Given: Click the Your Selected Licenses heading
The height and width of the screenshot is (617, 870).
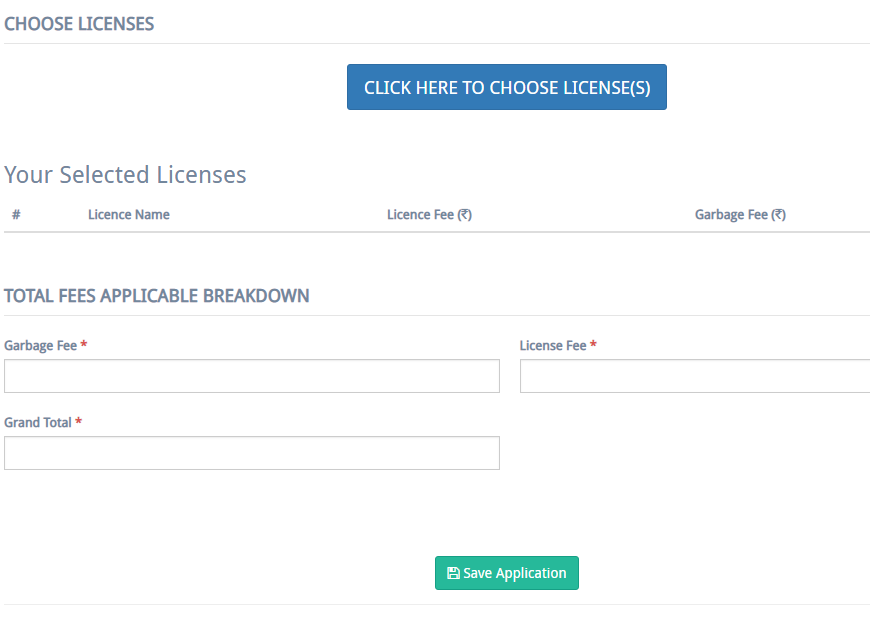Looking at the screenshot, I should [x=125, y=175].
